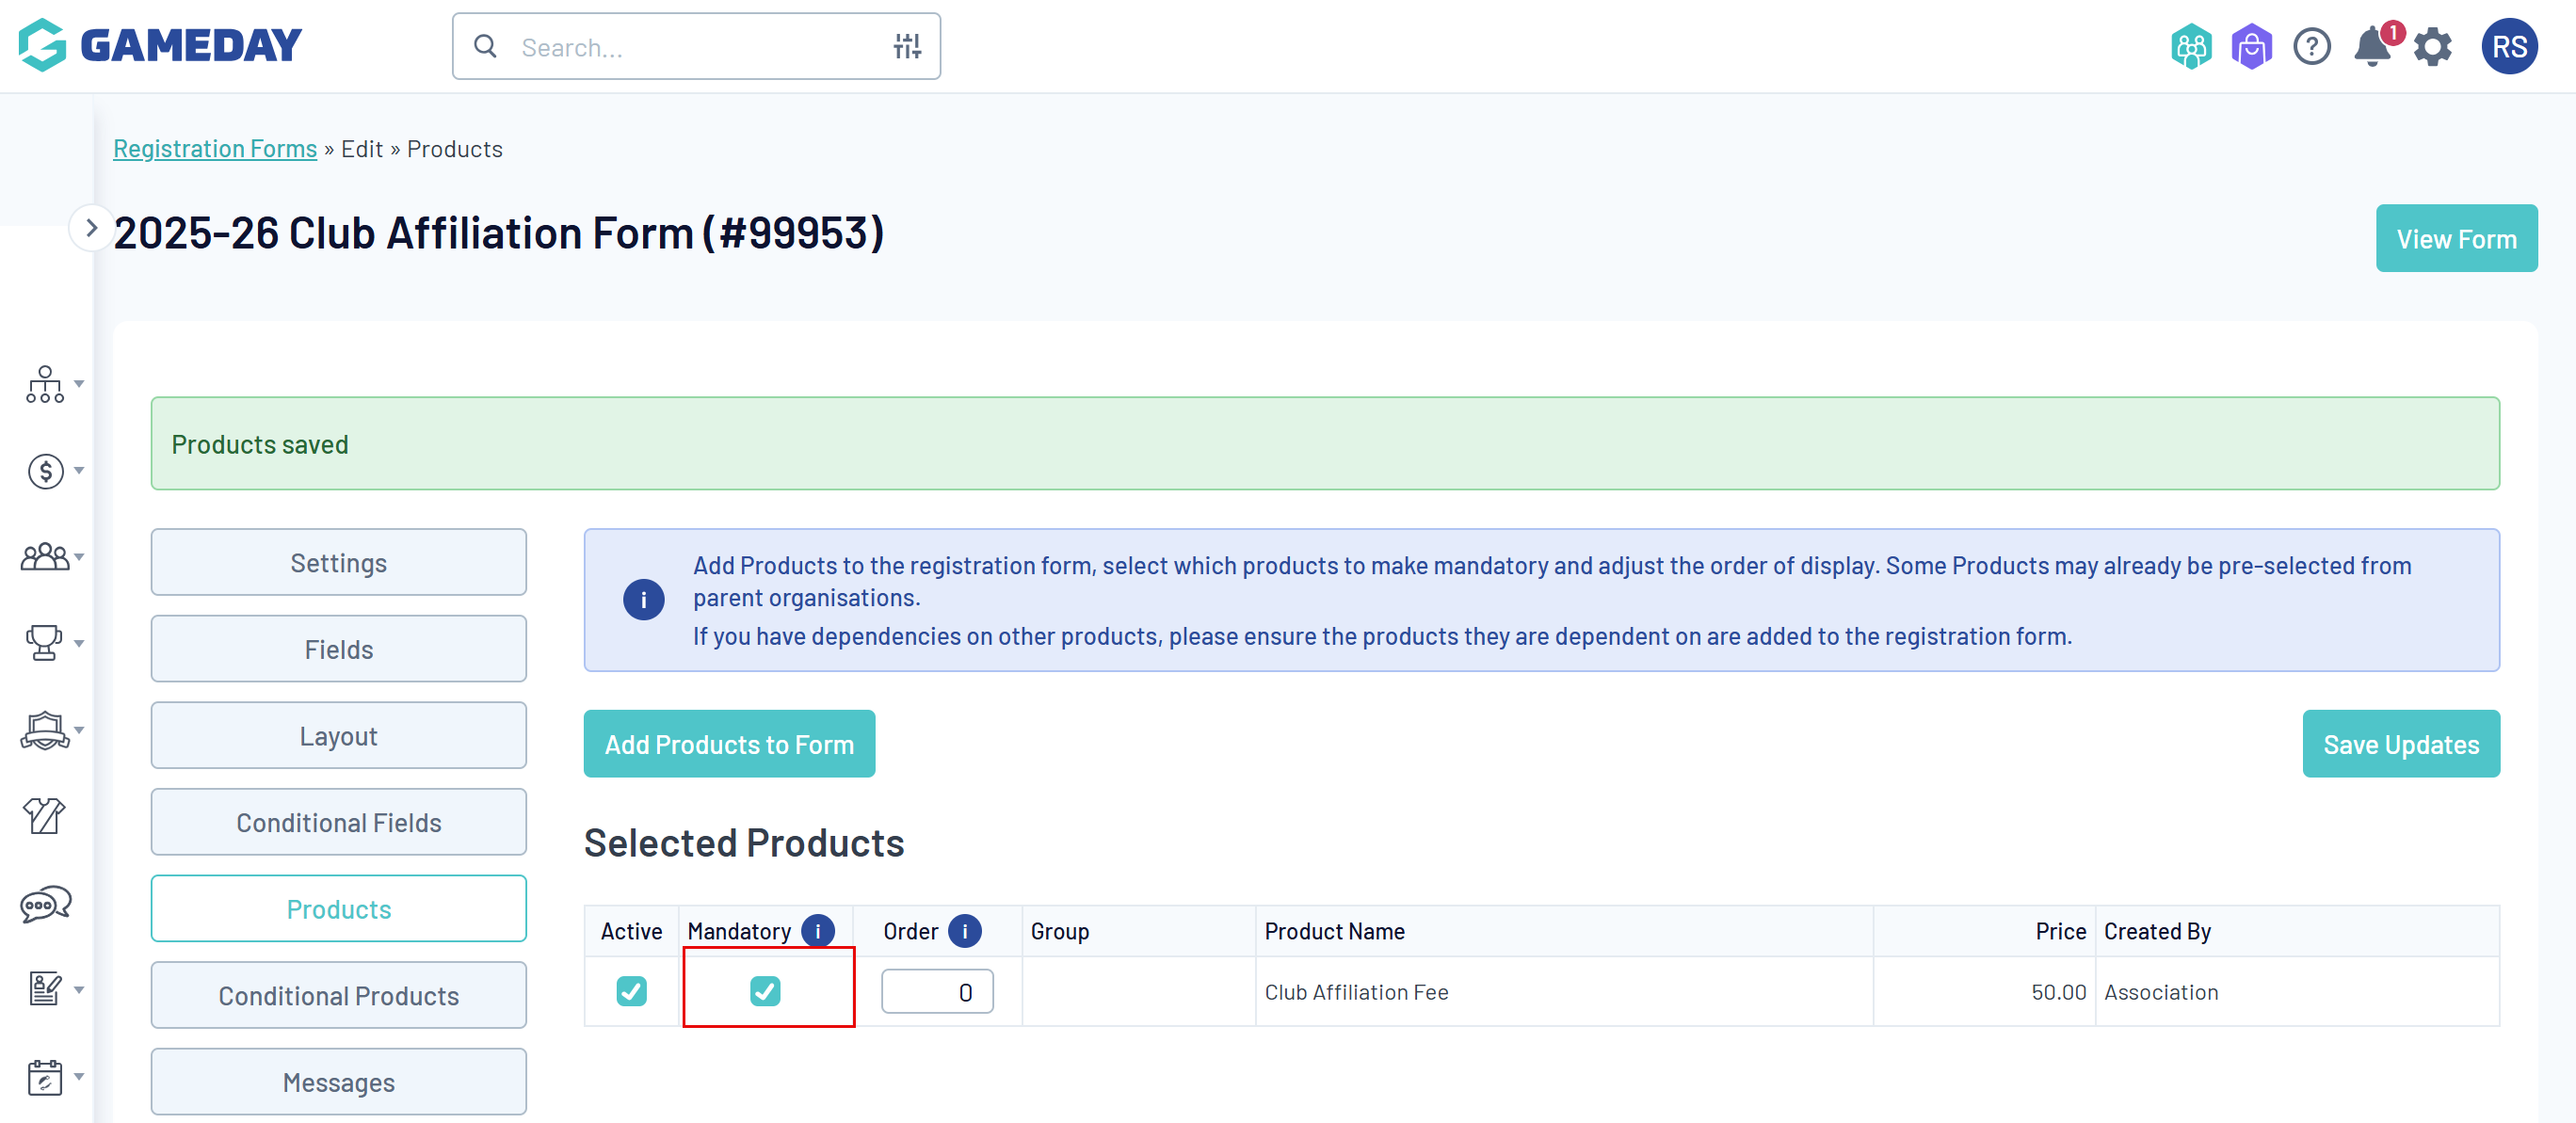Open the settings gear icon
The height and width of the screenshot is (1123, 2576).
2432,47
